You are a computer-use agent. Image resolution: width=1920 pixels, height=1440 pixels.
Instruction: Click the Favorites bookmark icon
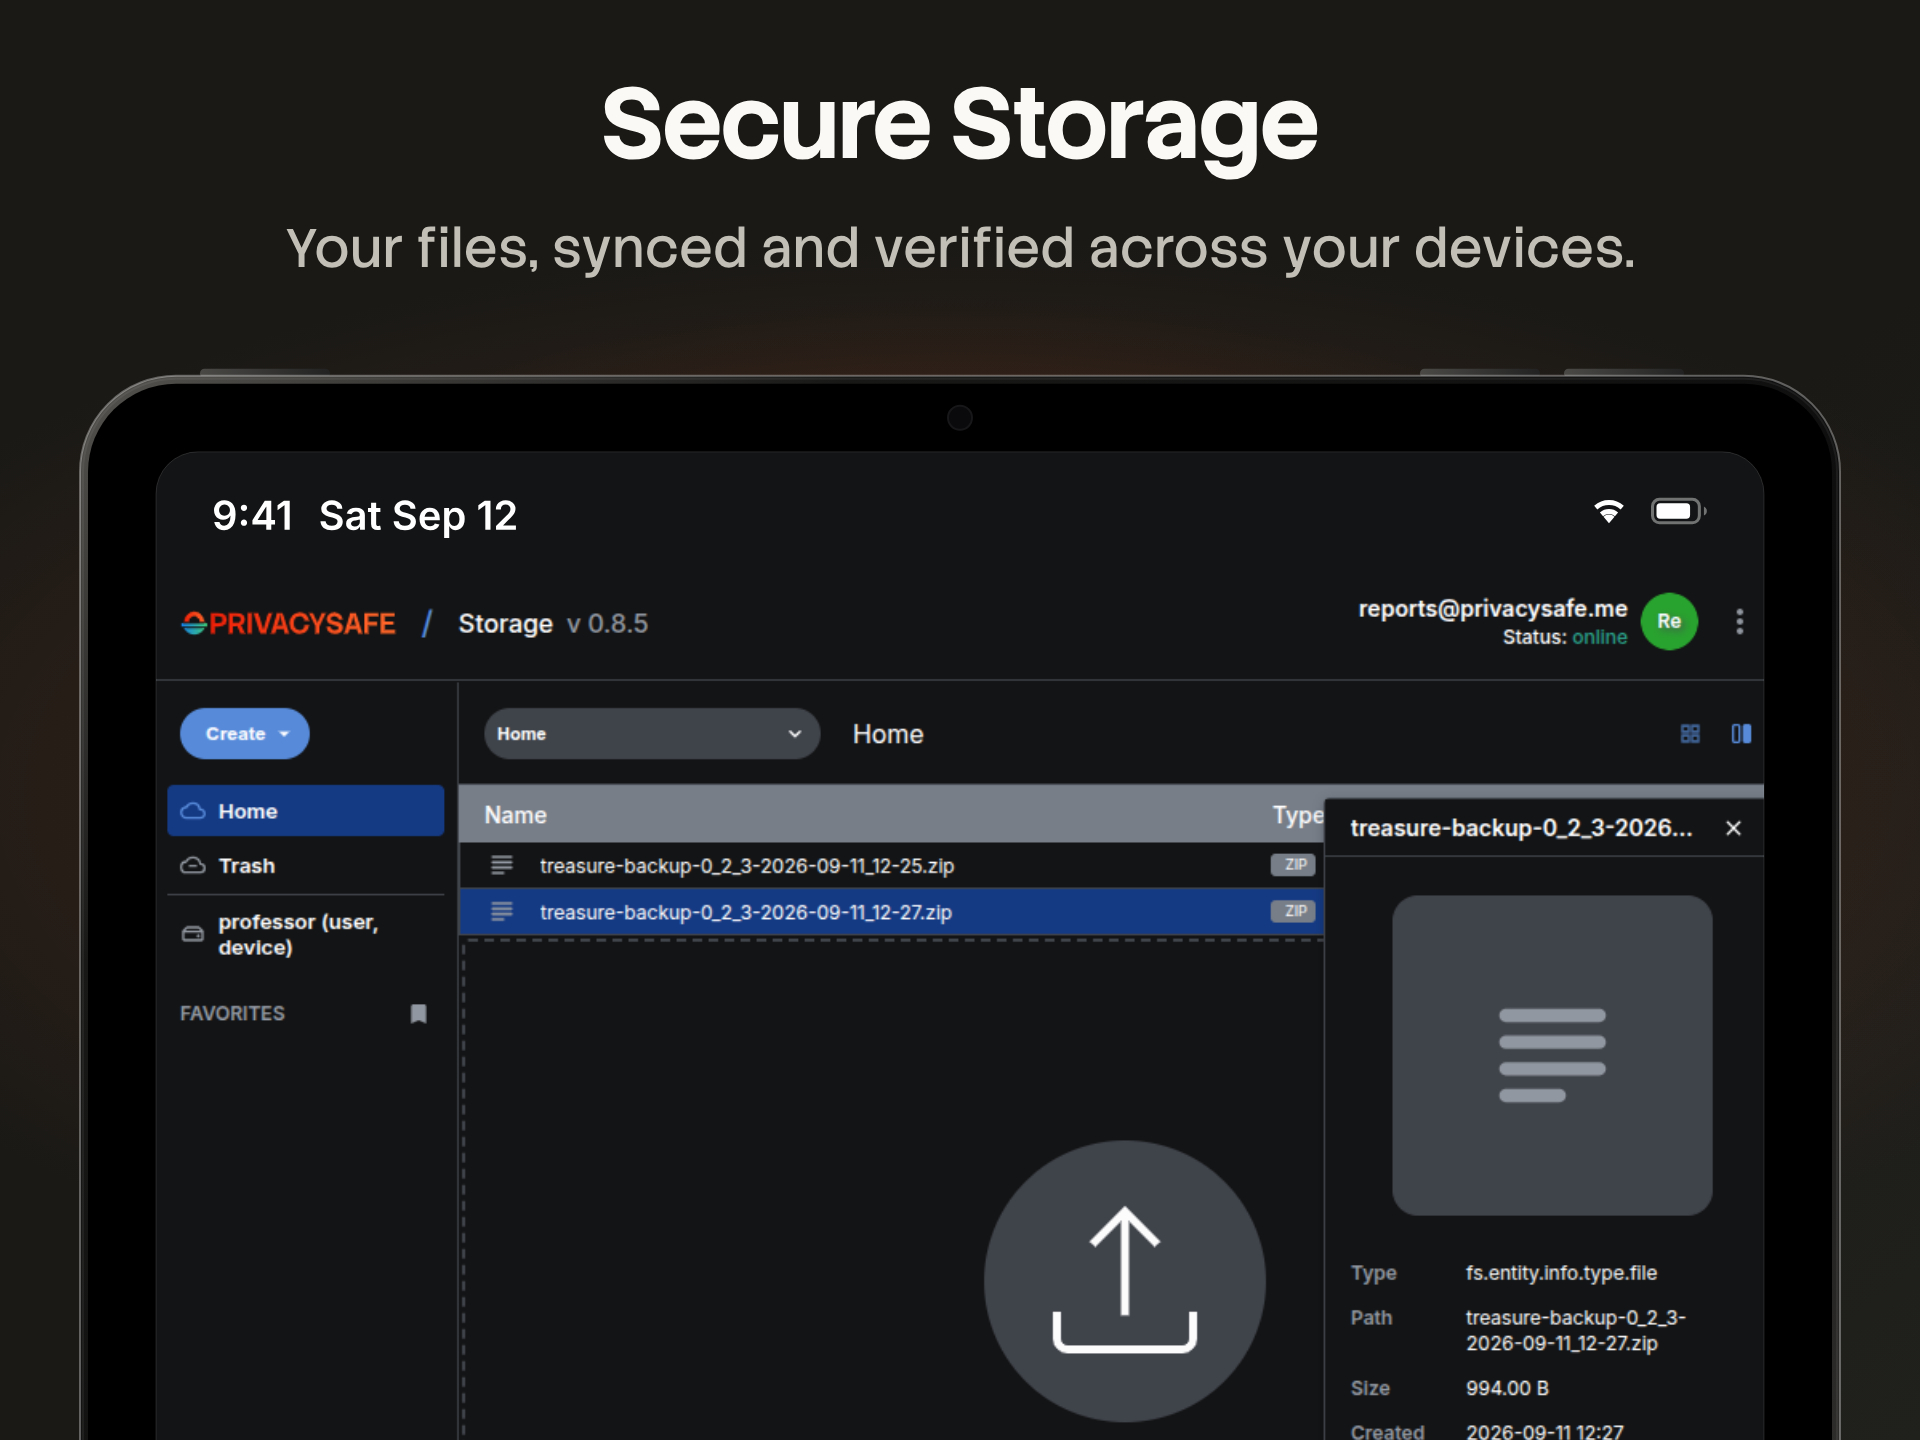[x=419, y=1013]
